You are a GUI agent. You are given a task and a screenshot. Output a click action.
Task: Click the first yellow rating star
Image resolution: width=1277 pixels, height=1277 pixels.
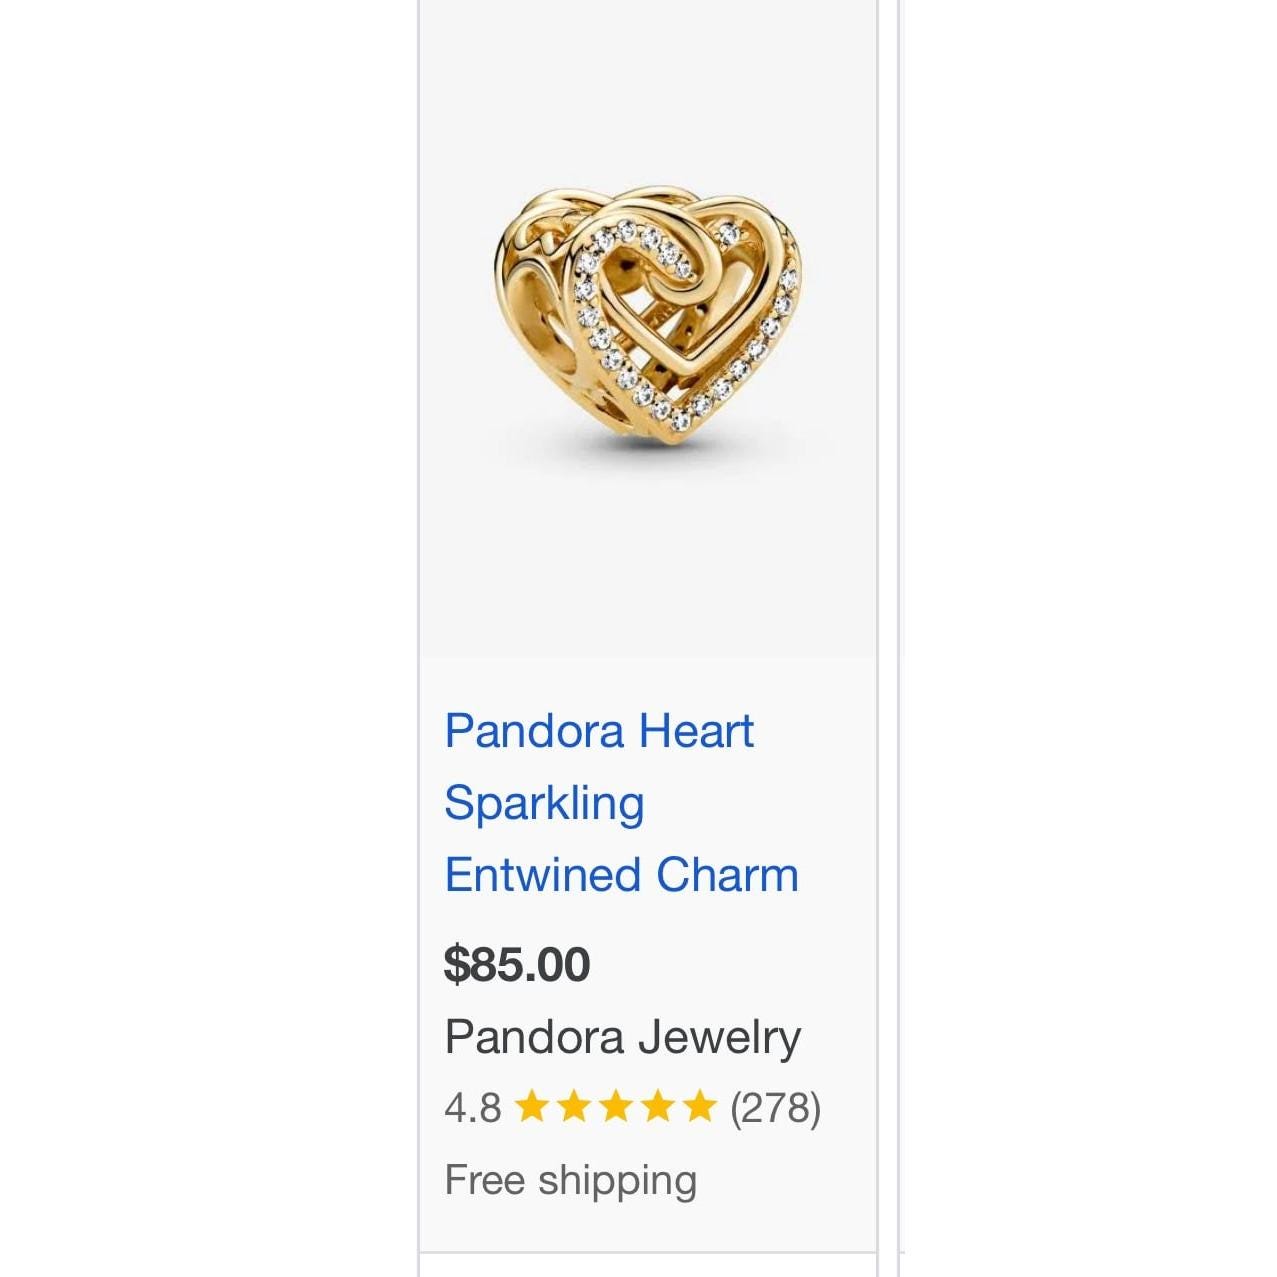(x=532, y=1107)
